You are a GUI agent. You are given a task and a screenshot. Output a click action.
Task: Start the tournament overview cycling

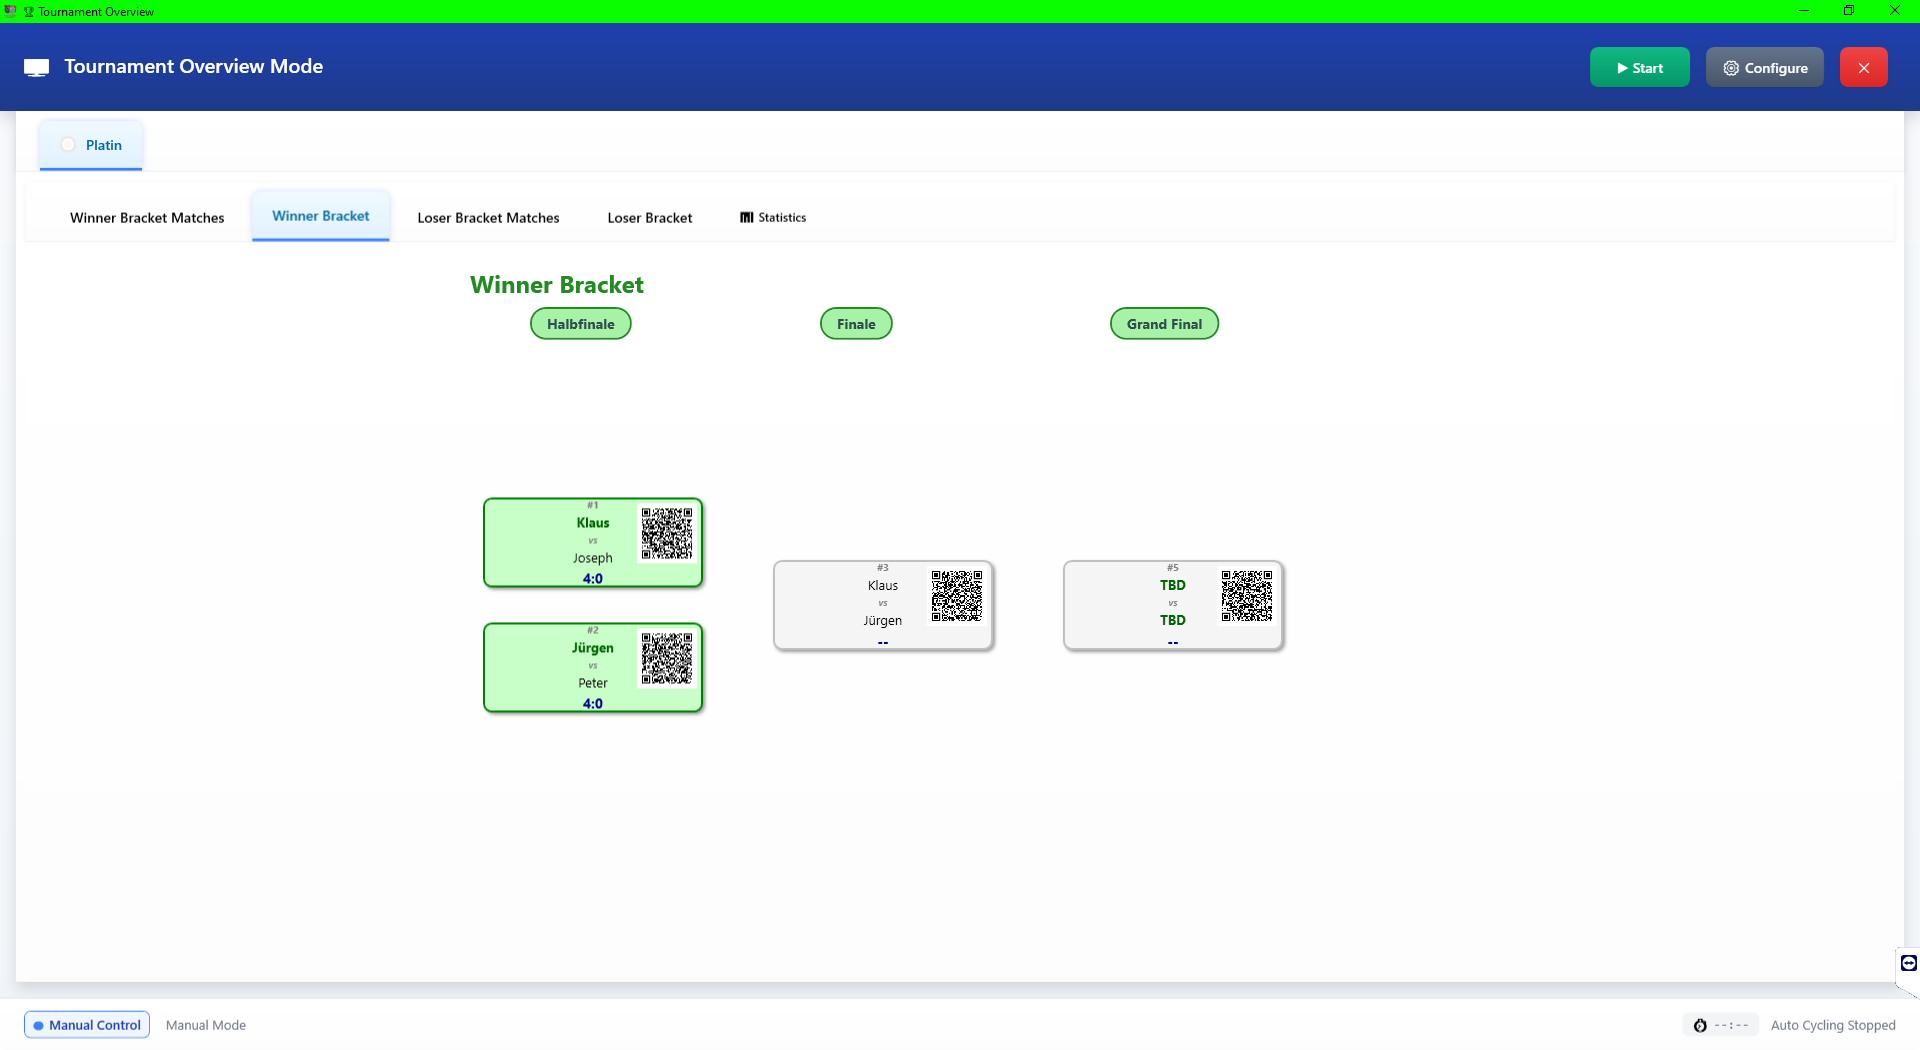click(1639, 67)
